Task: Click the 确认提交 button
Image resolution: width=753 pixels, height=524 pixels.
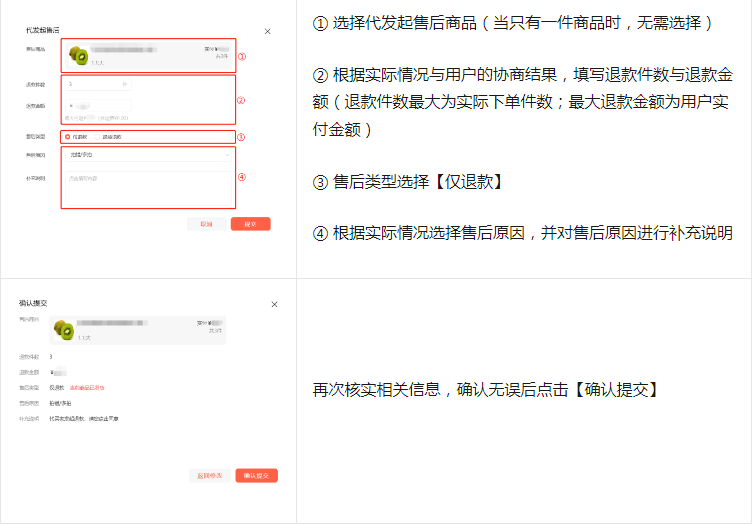Action: [257, 476]
